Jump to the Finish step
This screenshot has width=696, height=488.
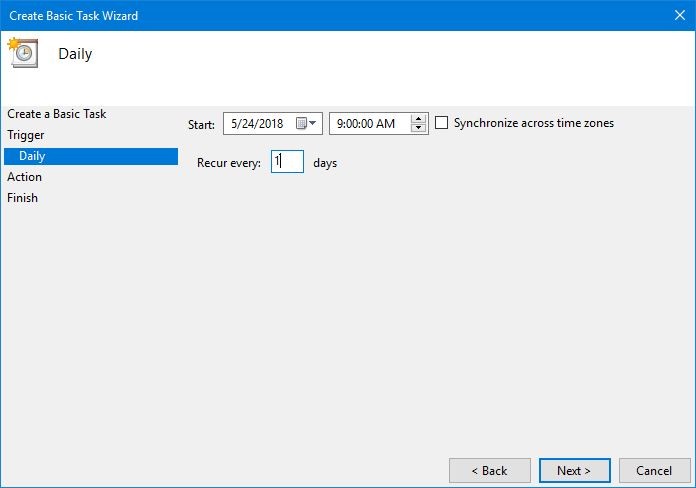pyautogui.click(x=23, y=198)
